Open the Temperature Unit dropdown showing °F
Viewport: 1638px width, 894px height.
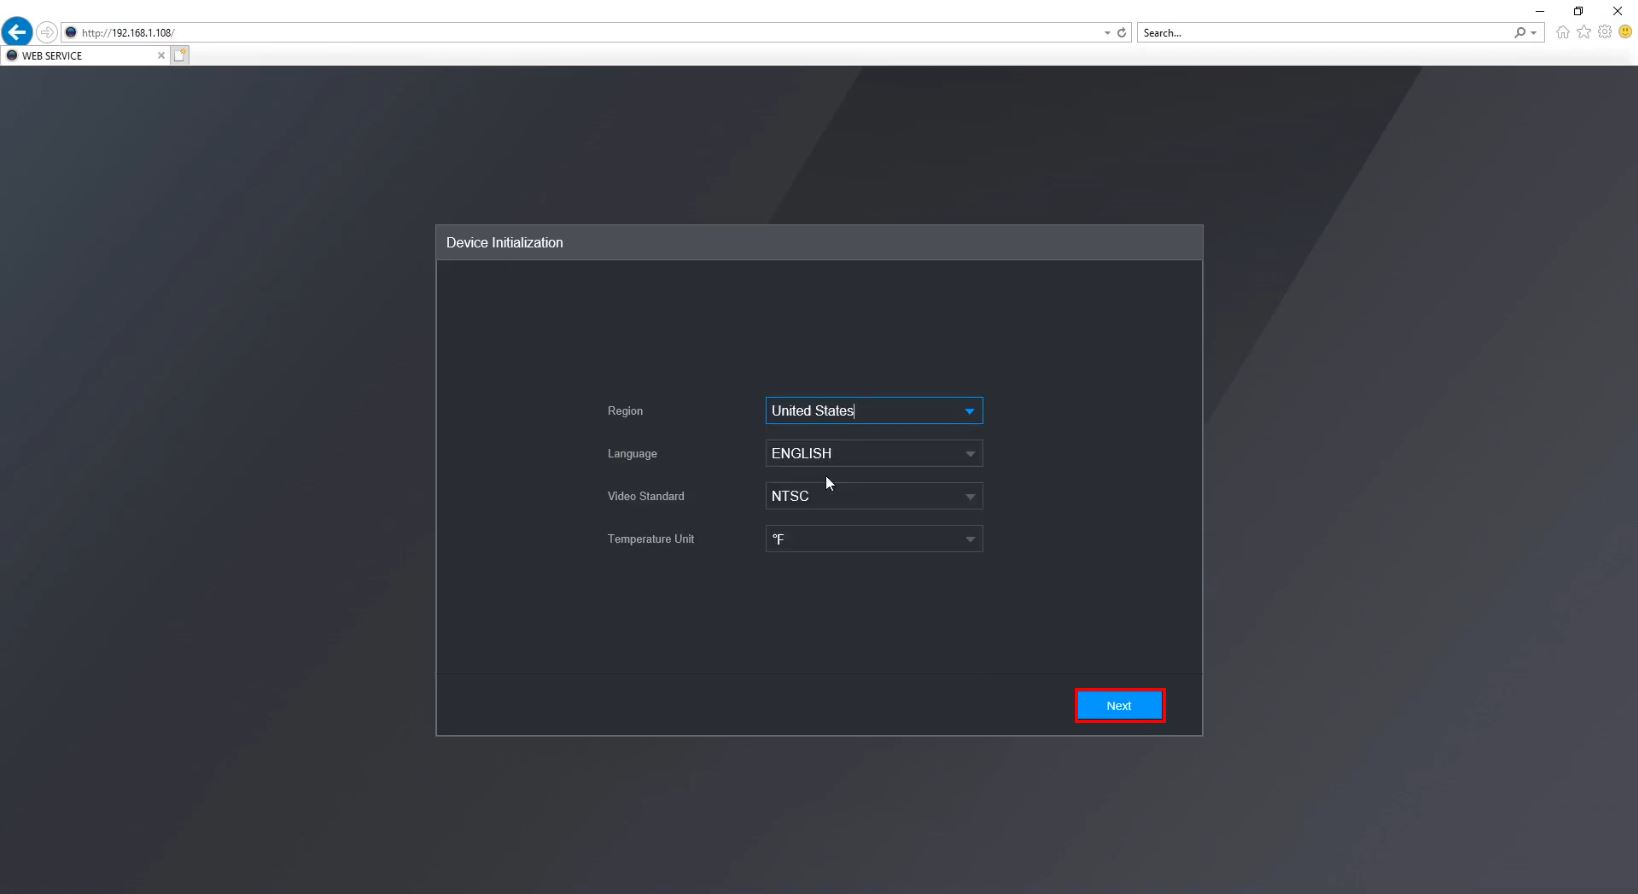pyautogui.click(x=874, y=539)
